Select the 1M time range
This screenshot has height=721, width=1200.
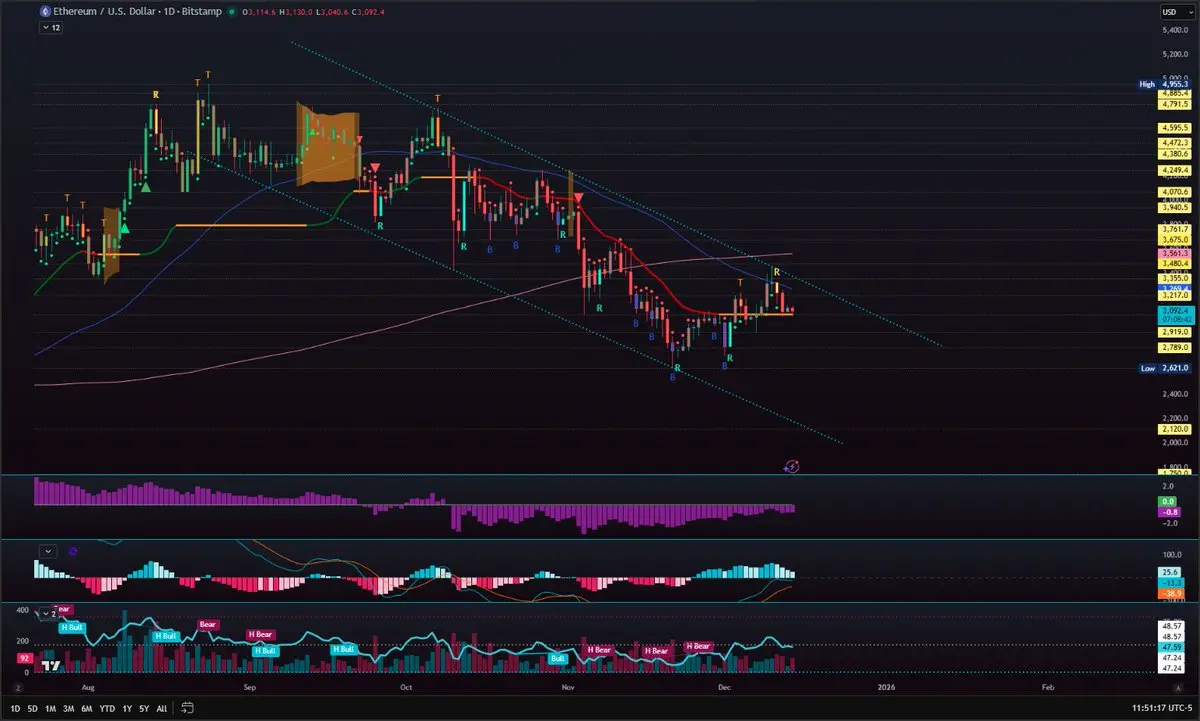[x=51, y=708]
